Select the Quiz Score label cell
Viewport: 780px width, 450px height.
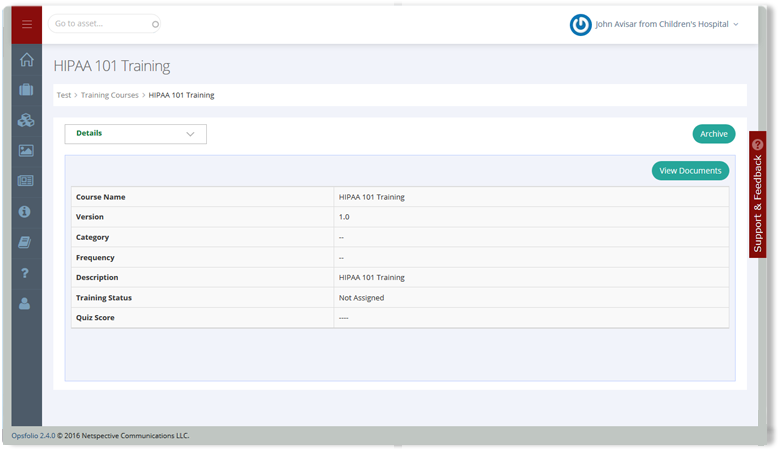click(x=202, y=318)
